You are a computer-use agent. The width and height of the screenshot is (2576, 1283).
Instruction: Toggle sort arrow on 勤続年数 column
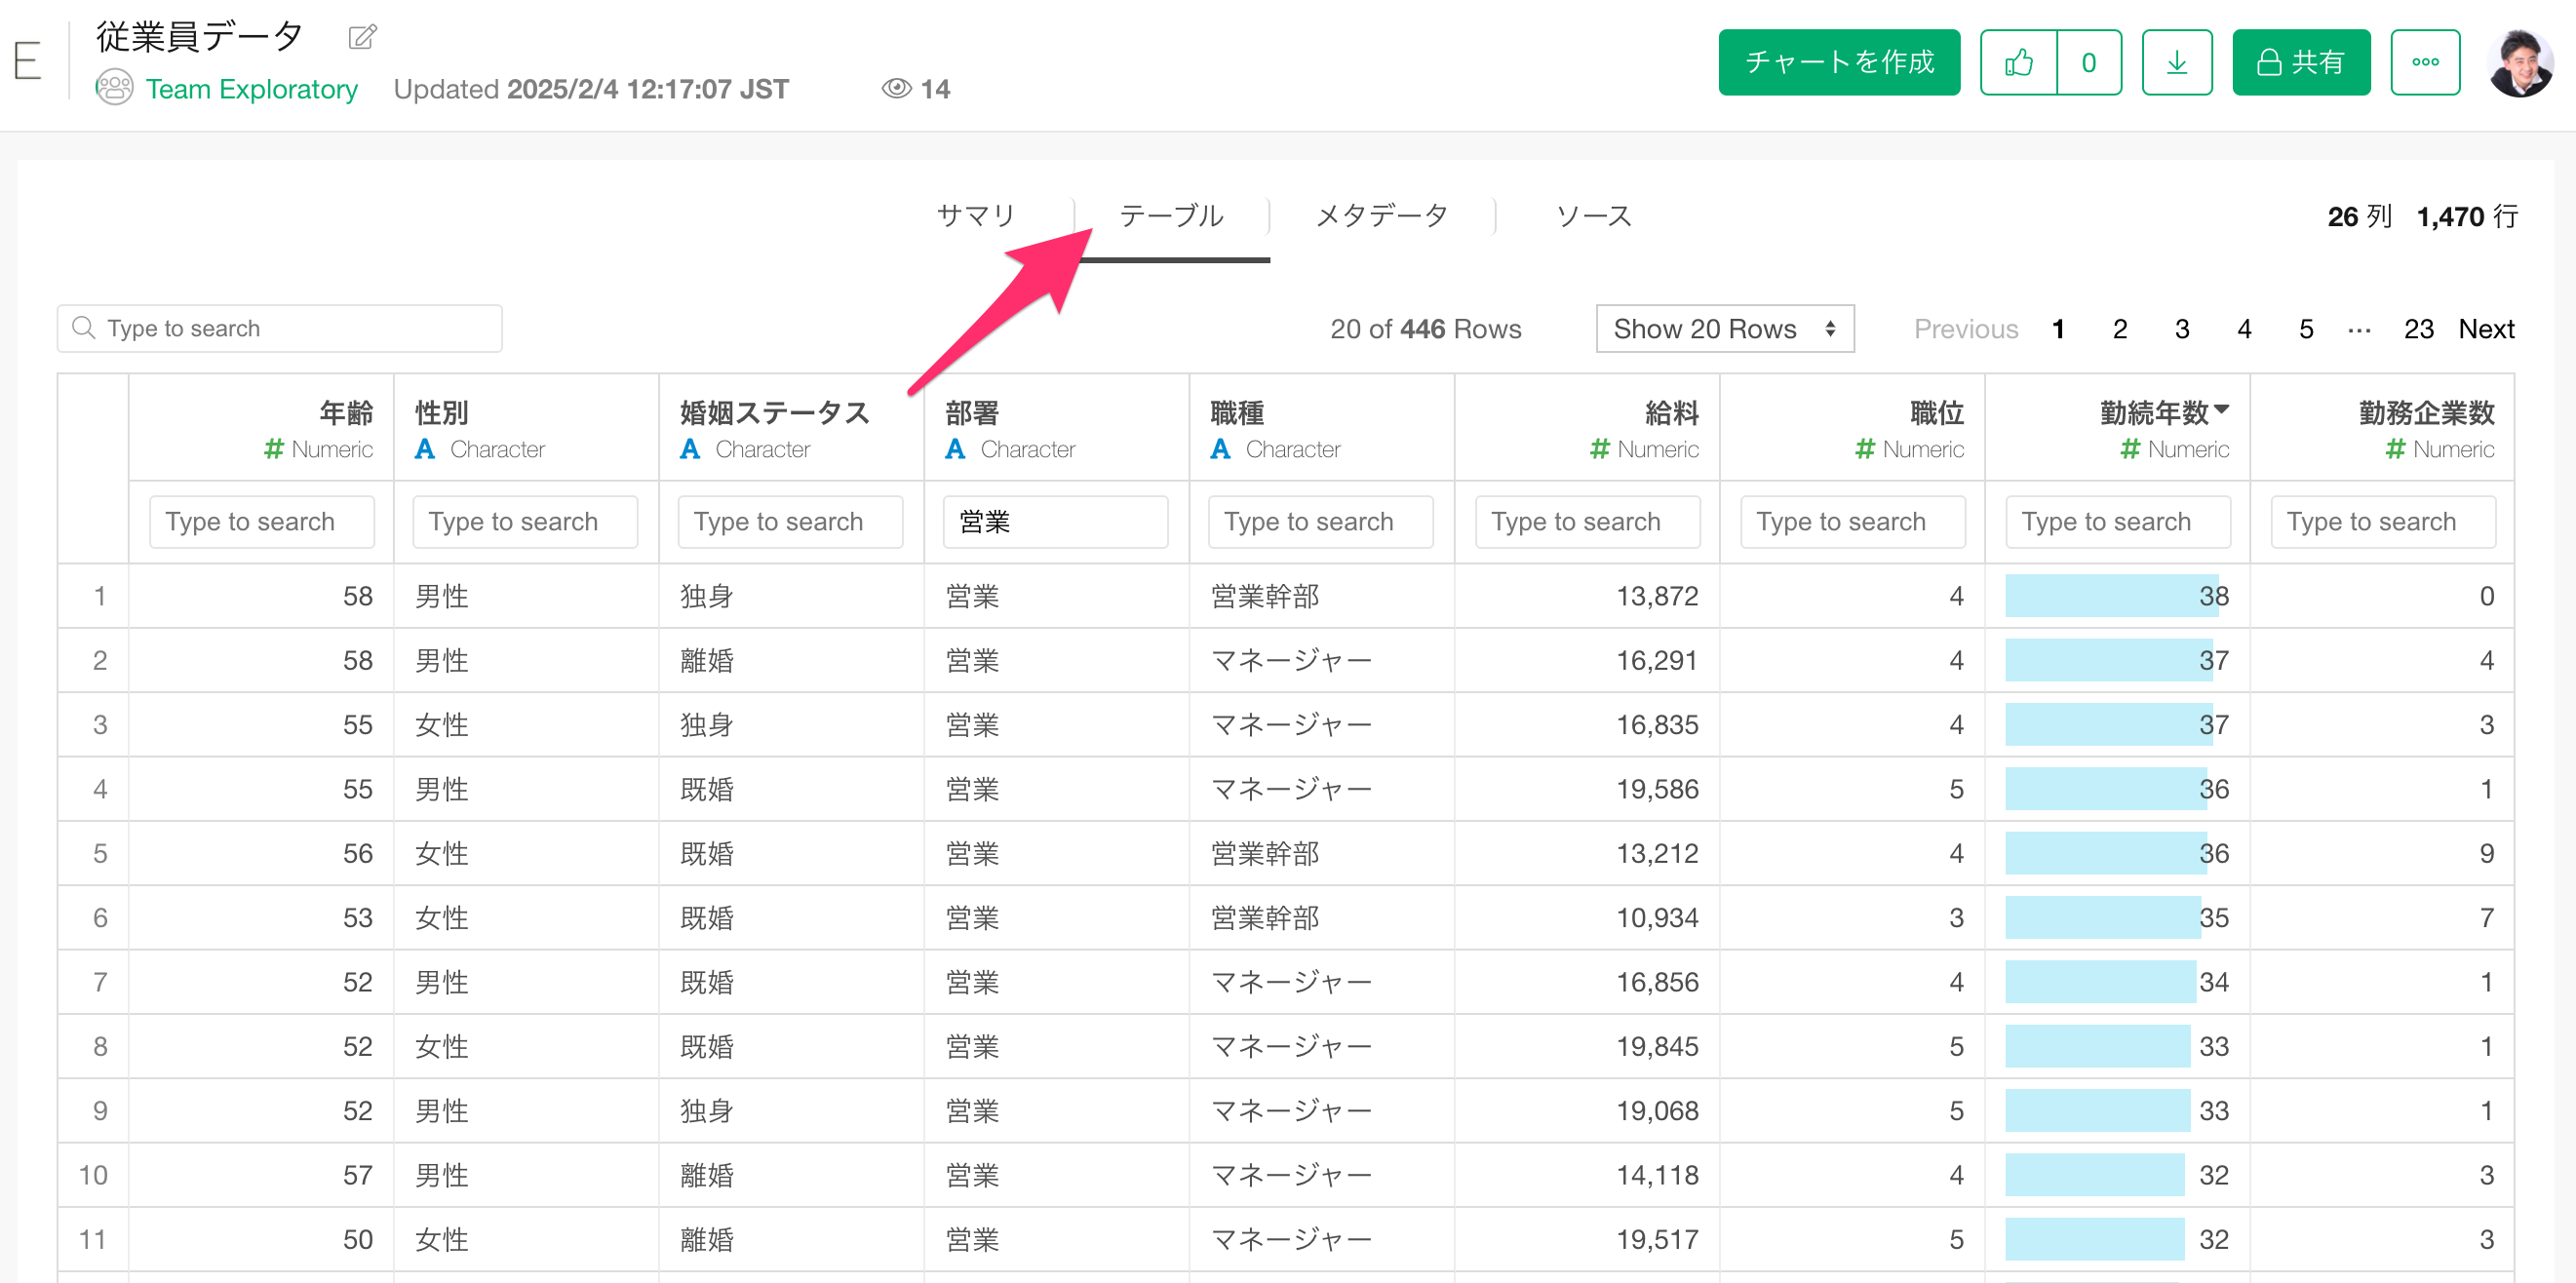click(x=2222, y=408)
